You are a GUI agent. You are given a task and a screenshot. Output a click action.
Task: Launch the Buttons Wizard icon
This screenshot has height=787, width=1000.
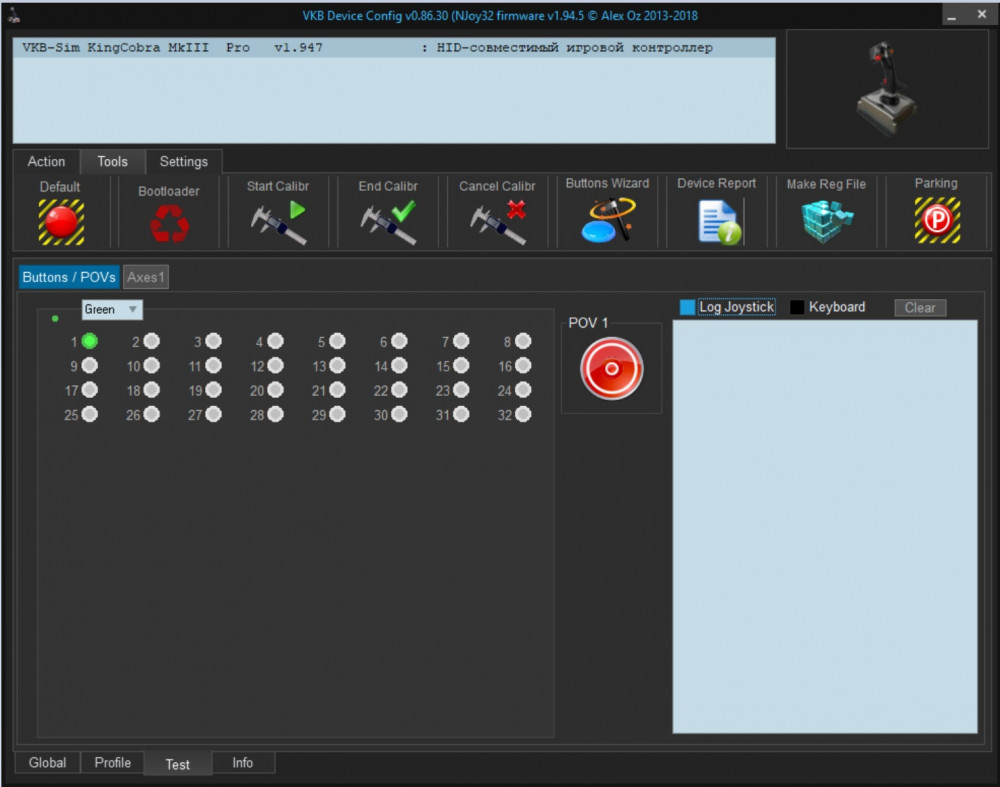608,220
